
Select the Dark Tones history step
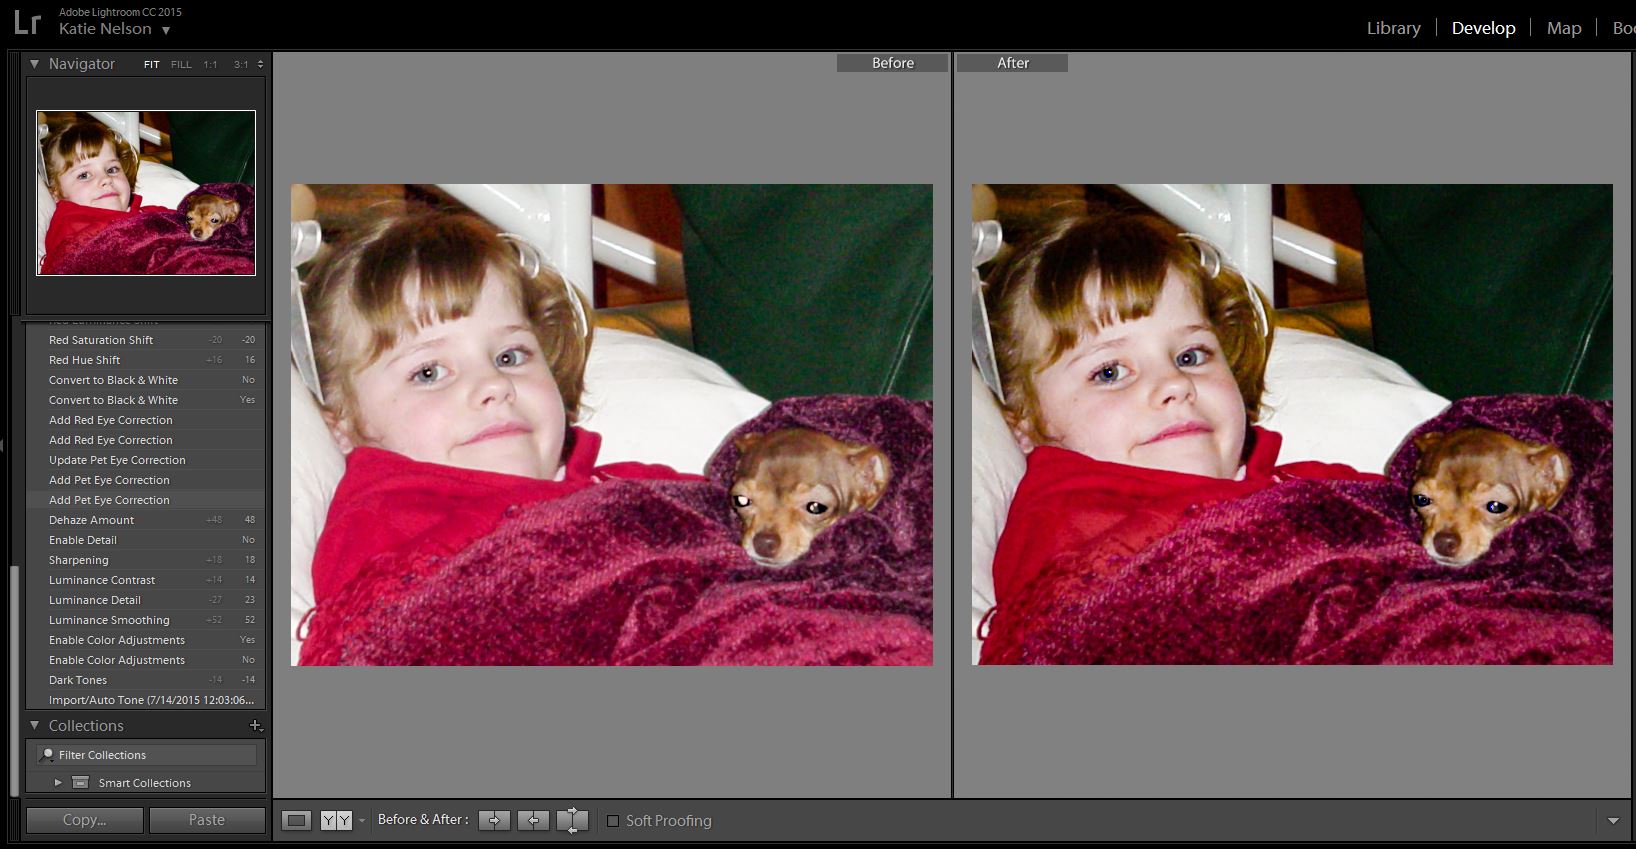pyautogui.click(x=146, y=680)
